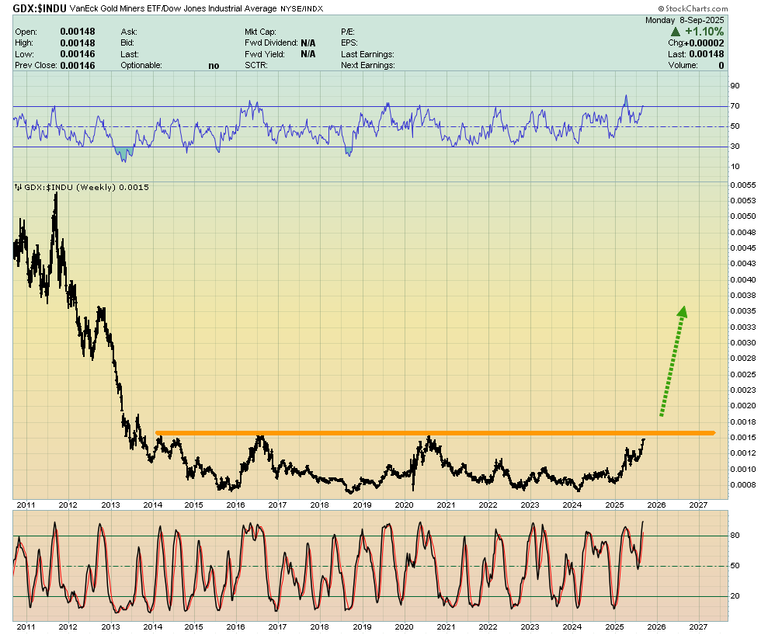Click the green dotted upward arrow
Screen dimensions: 768x634
(x=672, y=360)
